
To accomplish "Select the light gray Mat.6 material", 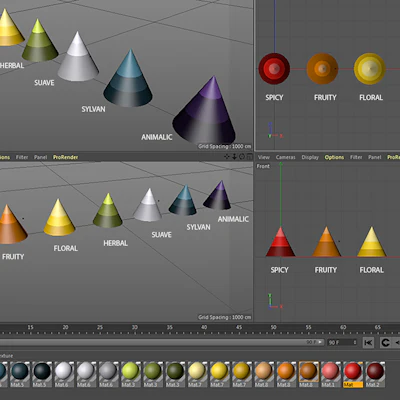I will tap(86, 374).
